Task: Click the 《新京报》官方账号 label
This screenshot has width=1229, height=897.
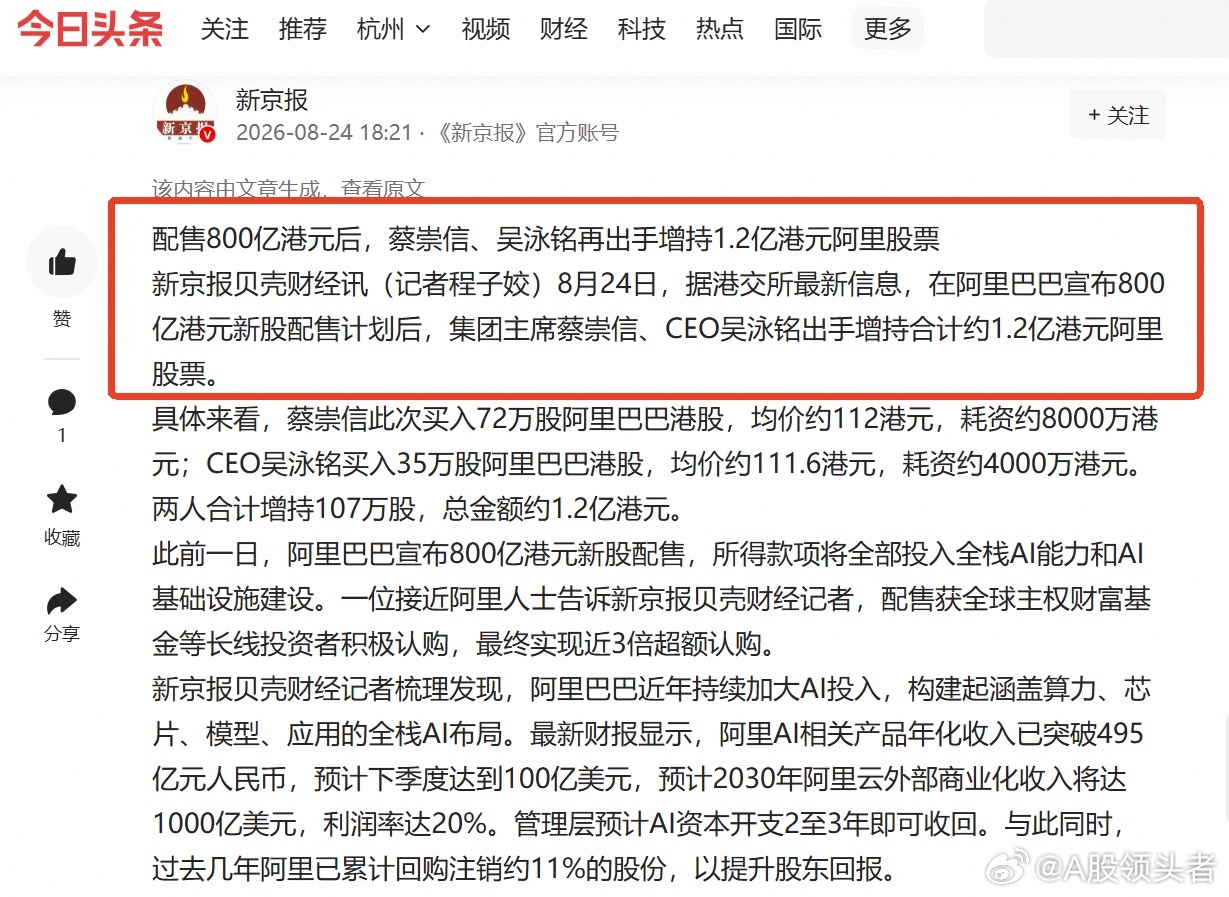Action: (529, 133)
